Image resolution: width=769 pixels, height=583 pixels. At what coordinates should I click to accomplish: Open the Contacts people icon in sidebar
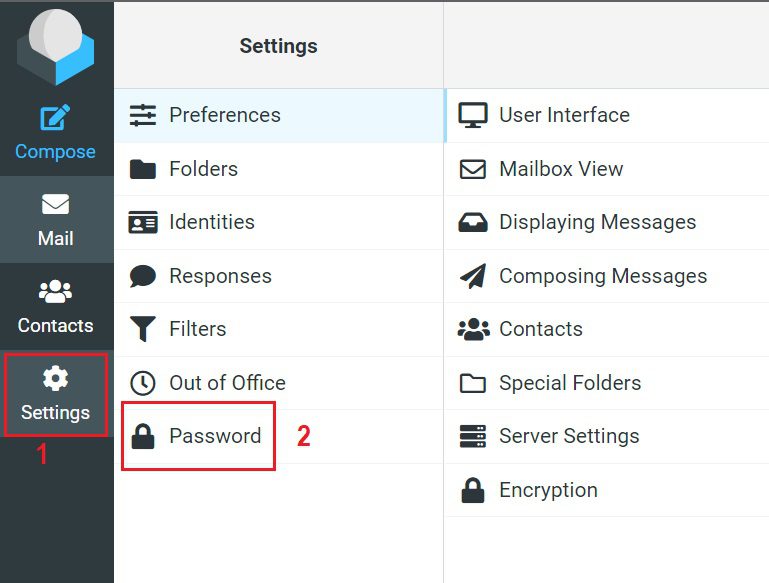[55, 291]
